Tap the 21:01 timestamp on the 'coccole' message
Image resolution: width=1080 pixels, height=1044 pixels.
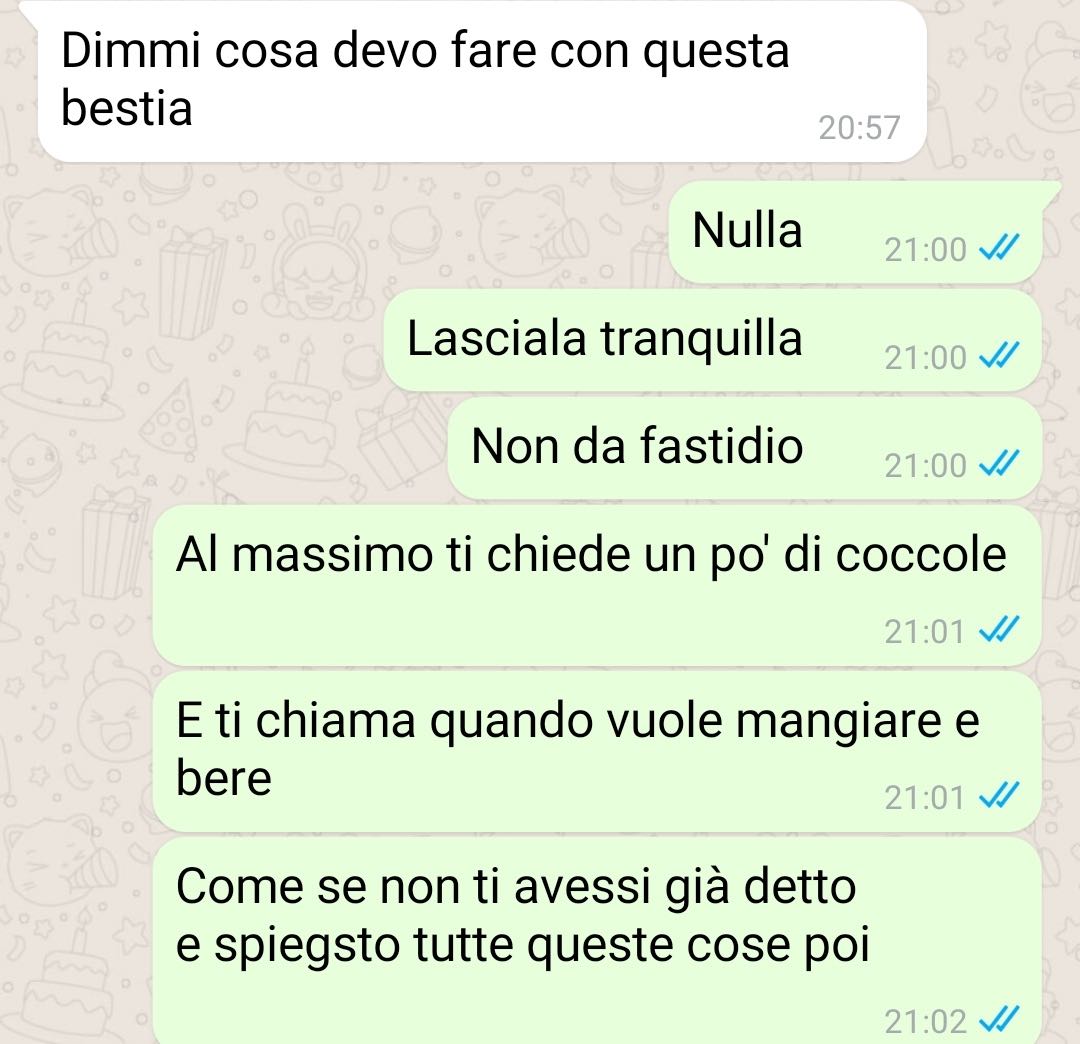924,631
